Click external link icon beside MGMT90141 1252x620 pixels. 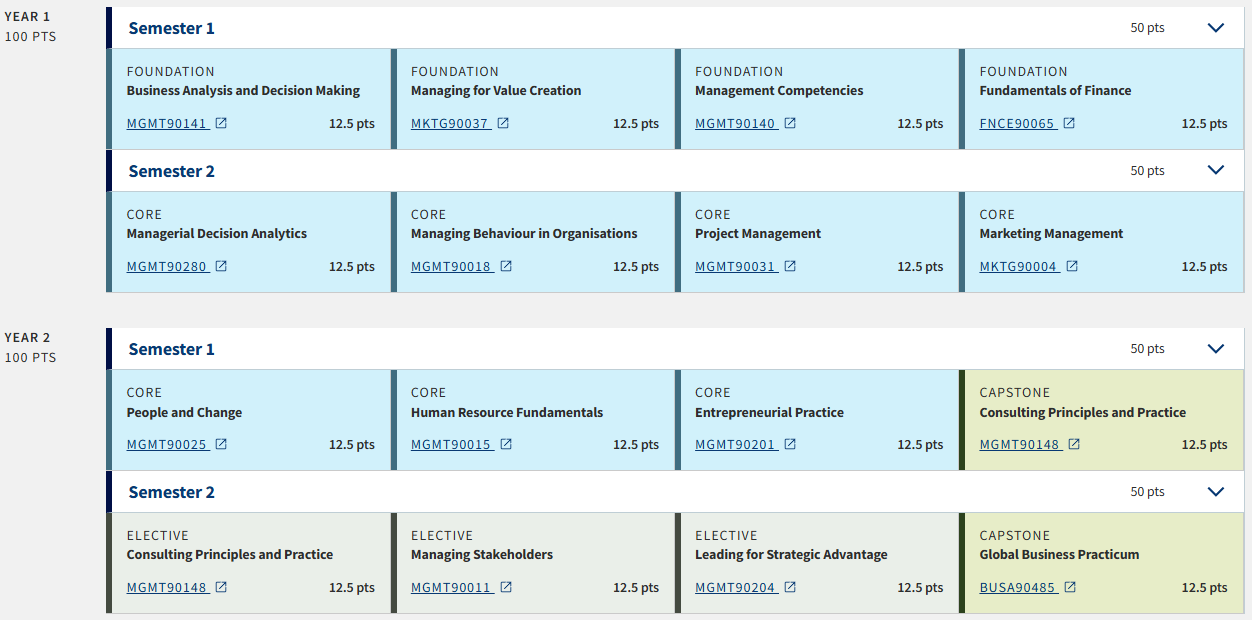221,124
